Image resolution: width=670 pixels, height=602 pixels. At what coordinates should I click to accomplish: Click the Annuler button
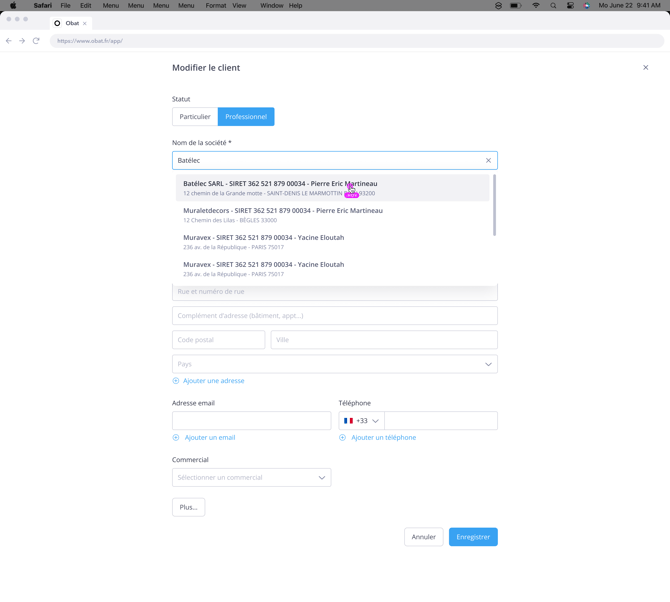click(423, 537)
